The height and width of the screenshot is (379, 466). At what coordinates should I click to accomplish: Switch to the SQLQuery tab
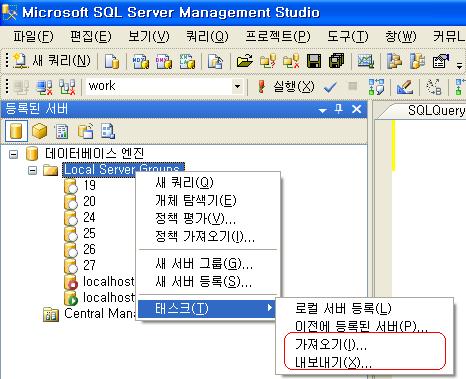click(x=436, y=110)
